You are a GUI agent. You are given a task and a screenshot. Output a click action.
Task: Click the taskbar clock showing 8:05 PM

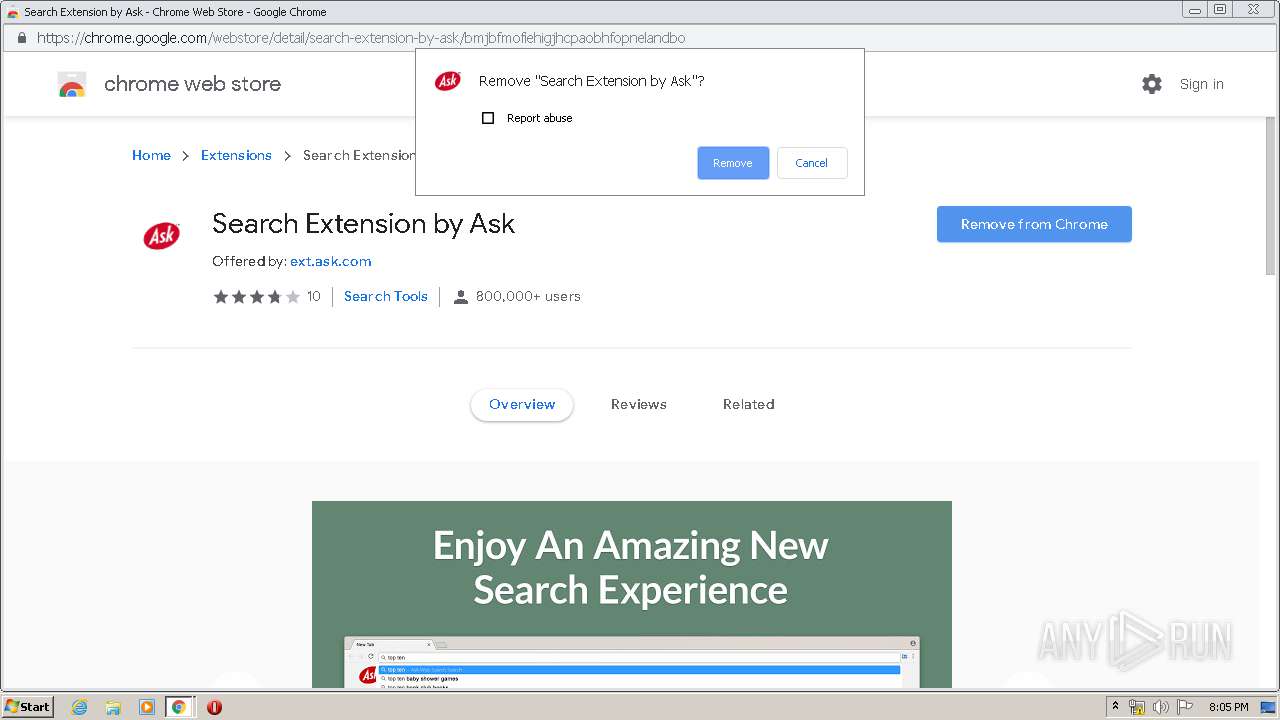(1228, 707)
